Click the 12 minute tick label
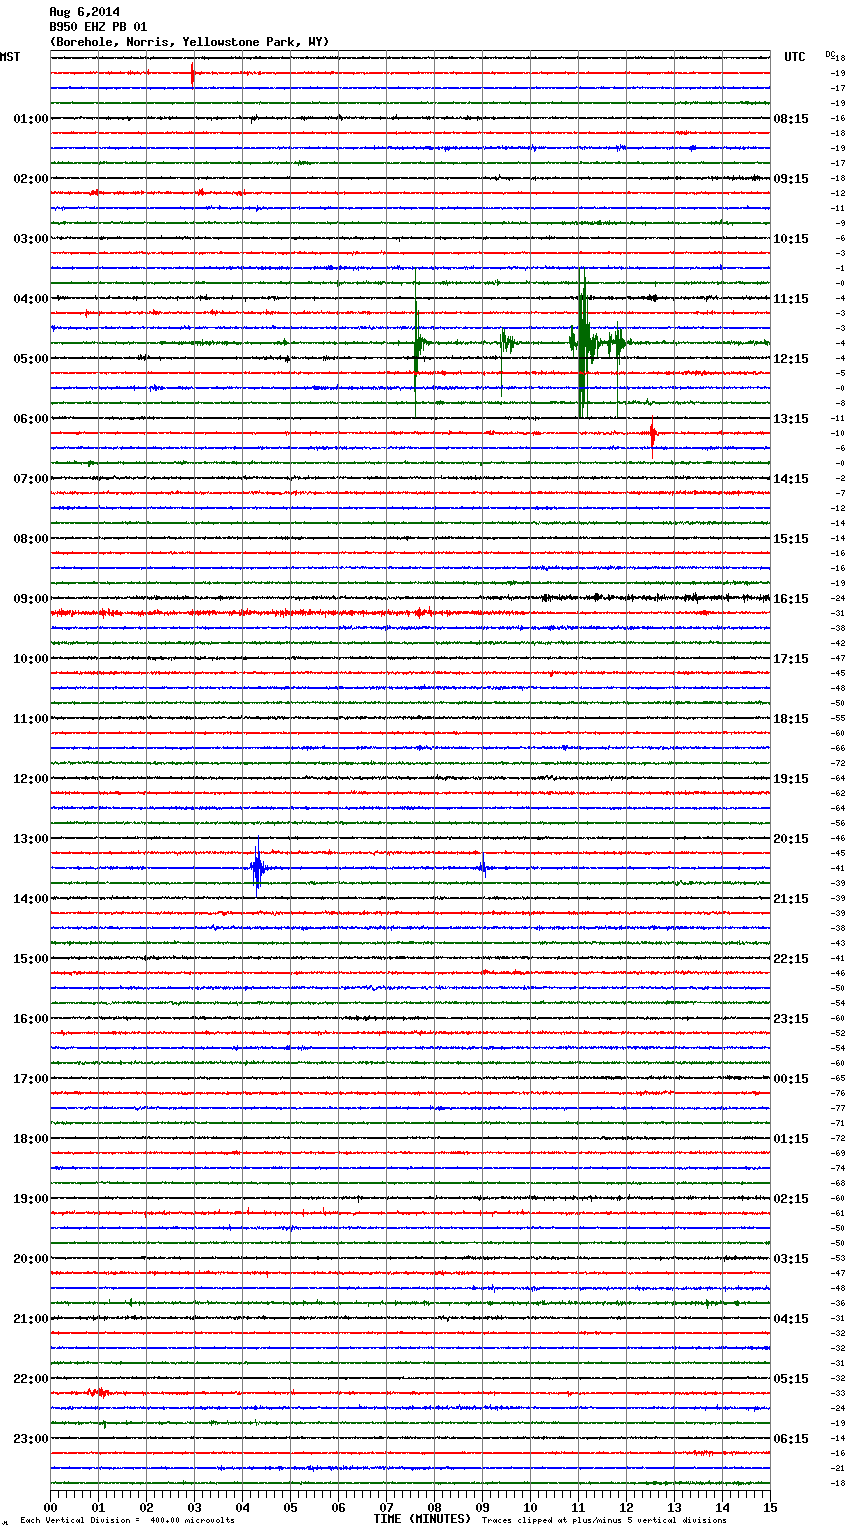Viewport: 850px width, 1534px height. click(626, 1508)
